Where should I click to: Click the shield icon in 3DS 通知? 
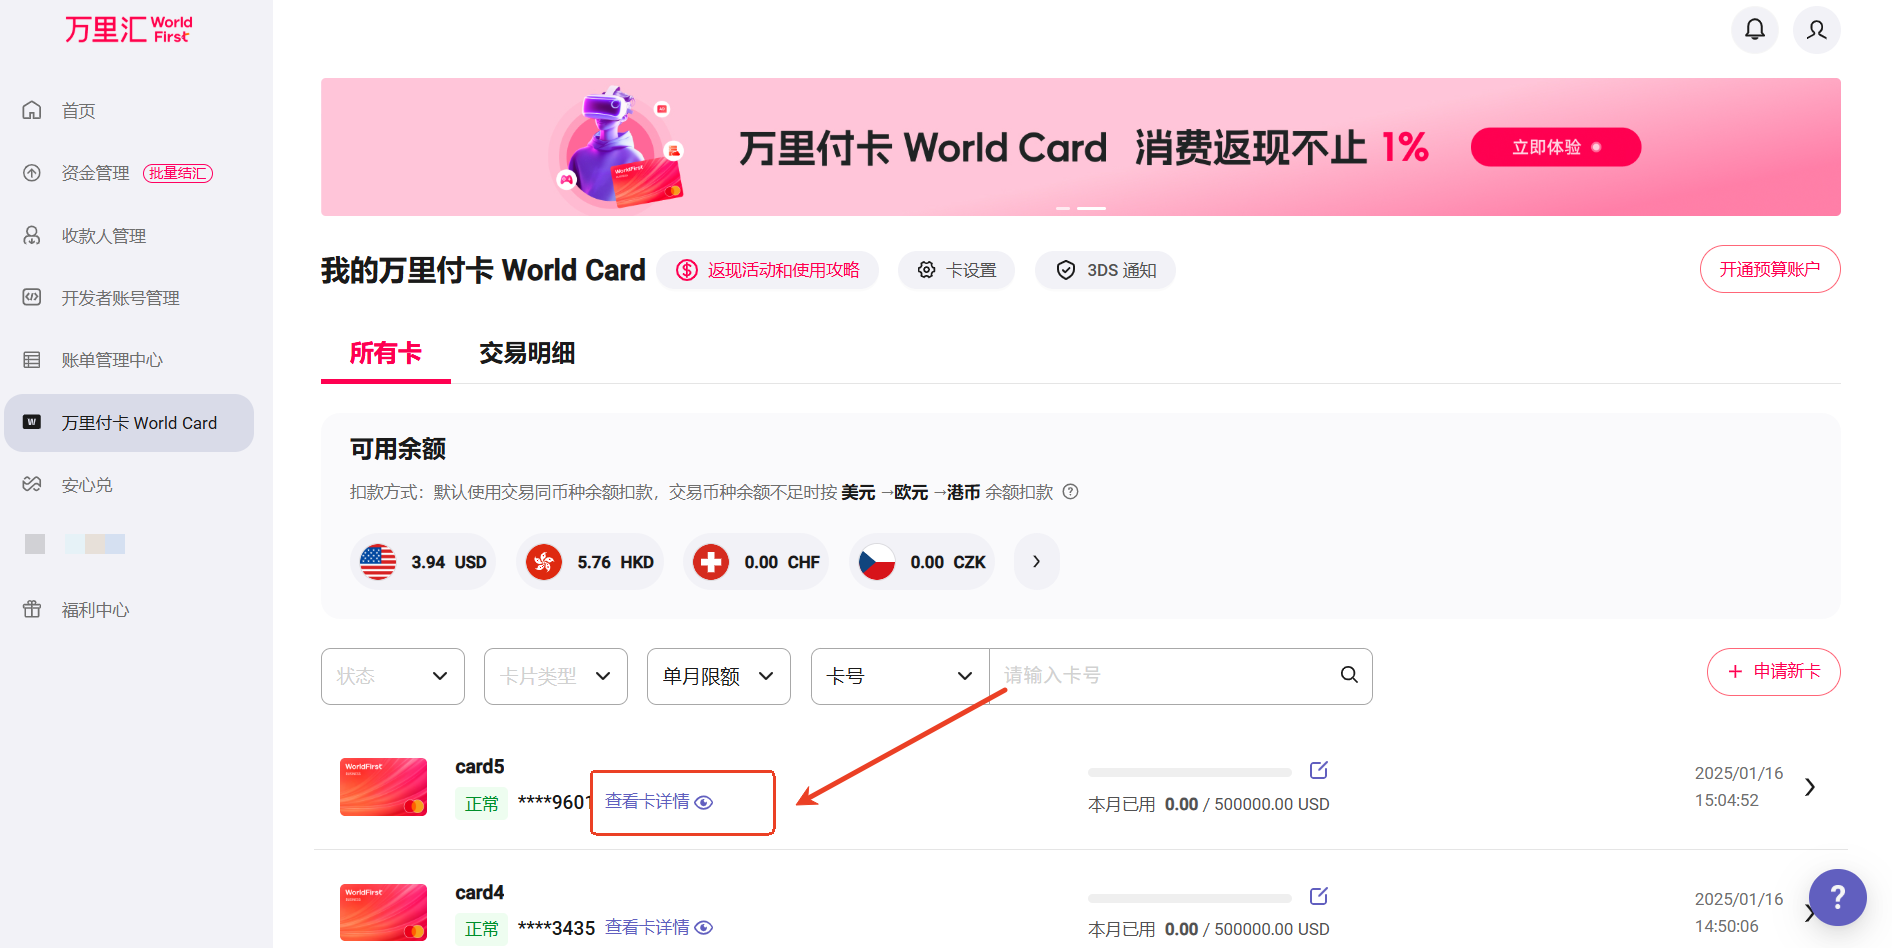(1066, 270)
